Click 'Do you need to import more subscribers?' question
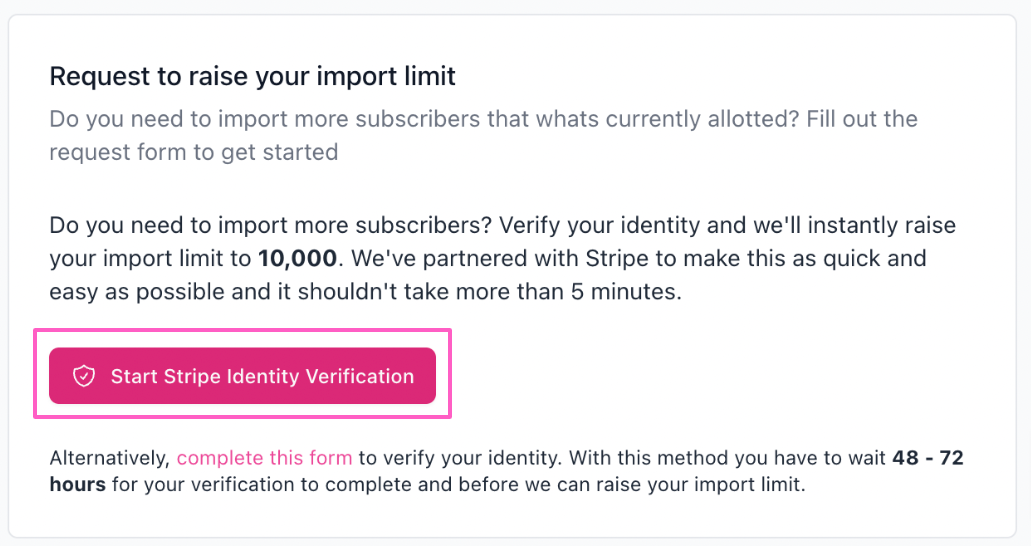Screen dimensions: 1031x546 pyautogui.click(x=270, y=225)
